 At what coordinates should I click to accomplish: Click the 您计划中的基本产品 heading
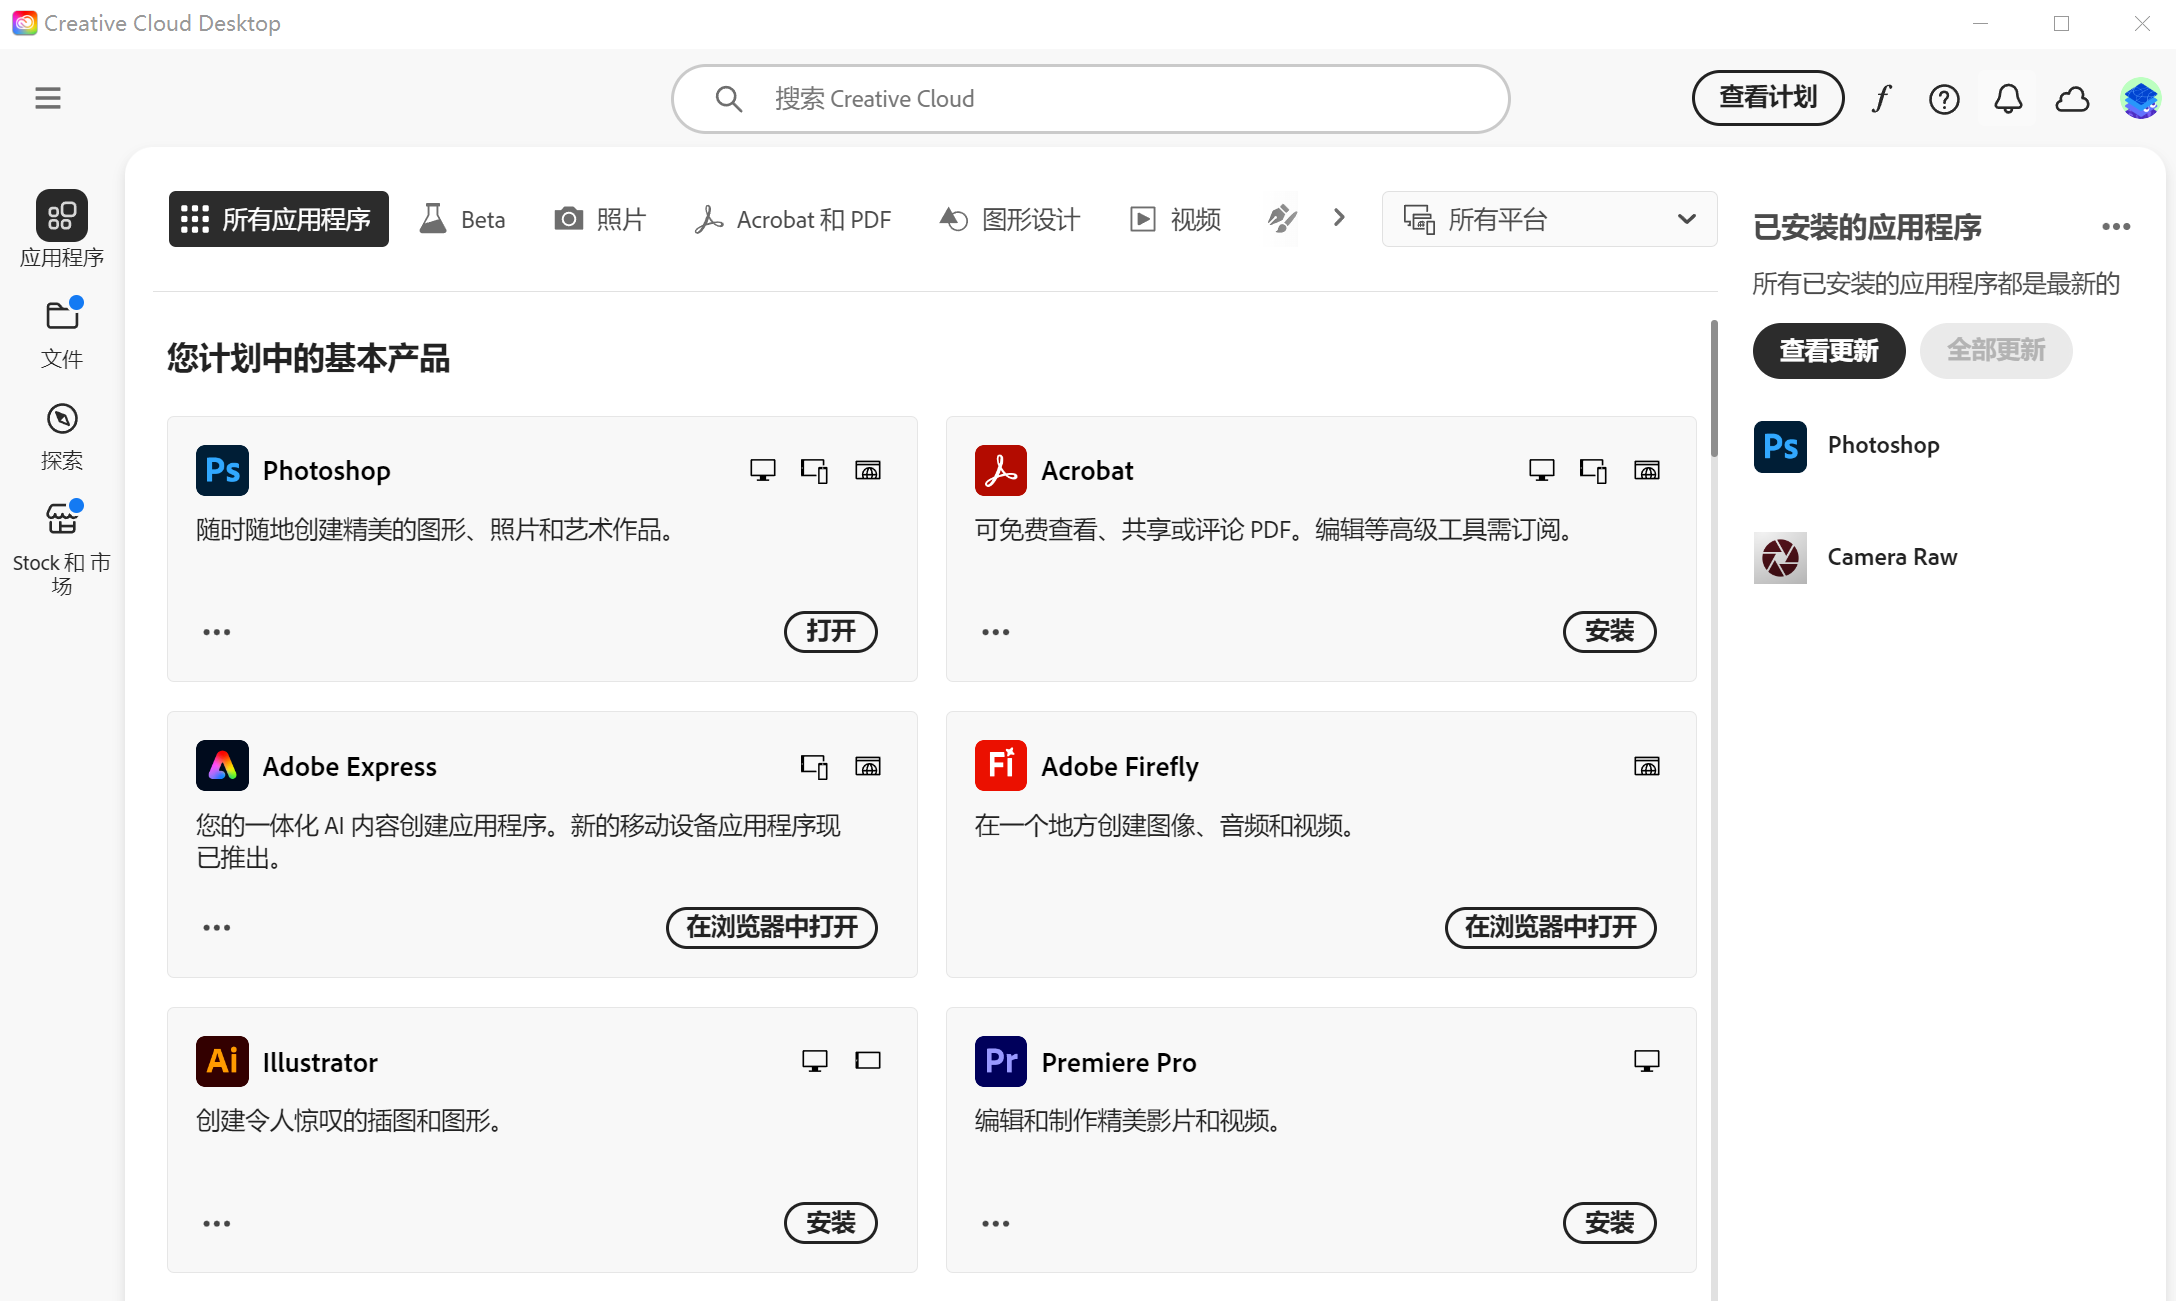[308, 358]
